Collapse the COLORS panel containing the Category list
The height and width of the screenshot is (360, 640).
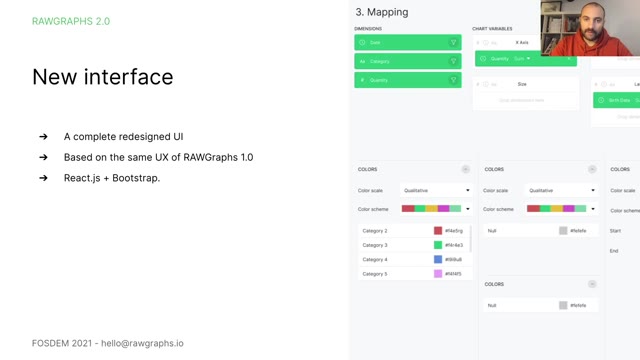[x=465, y=169]
